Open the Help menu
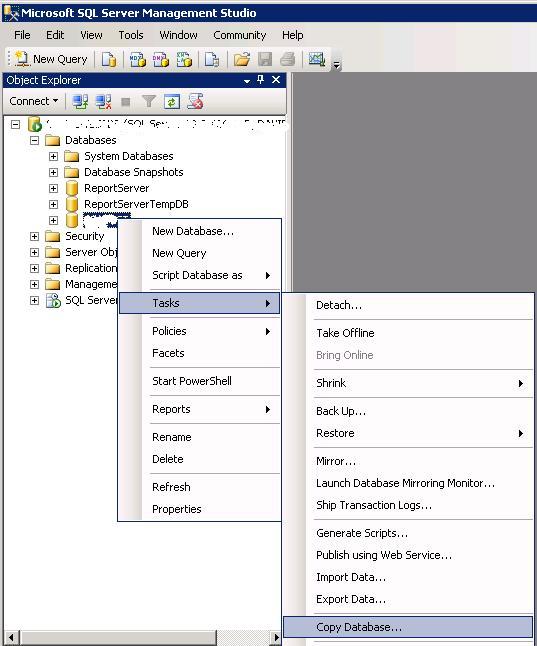This screenshot has height=646, width=537. tap(293, 35)
